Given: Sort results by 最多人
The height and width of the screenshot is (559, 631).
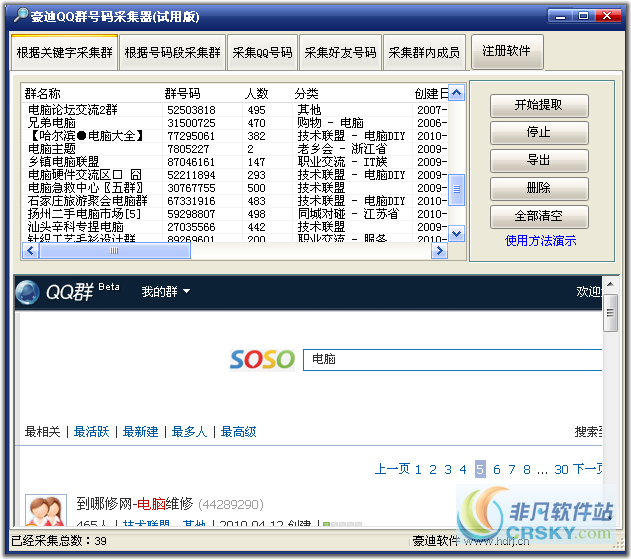Looking at the screenshot, I should (x=190, y=432).
